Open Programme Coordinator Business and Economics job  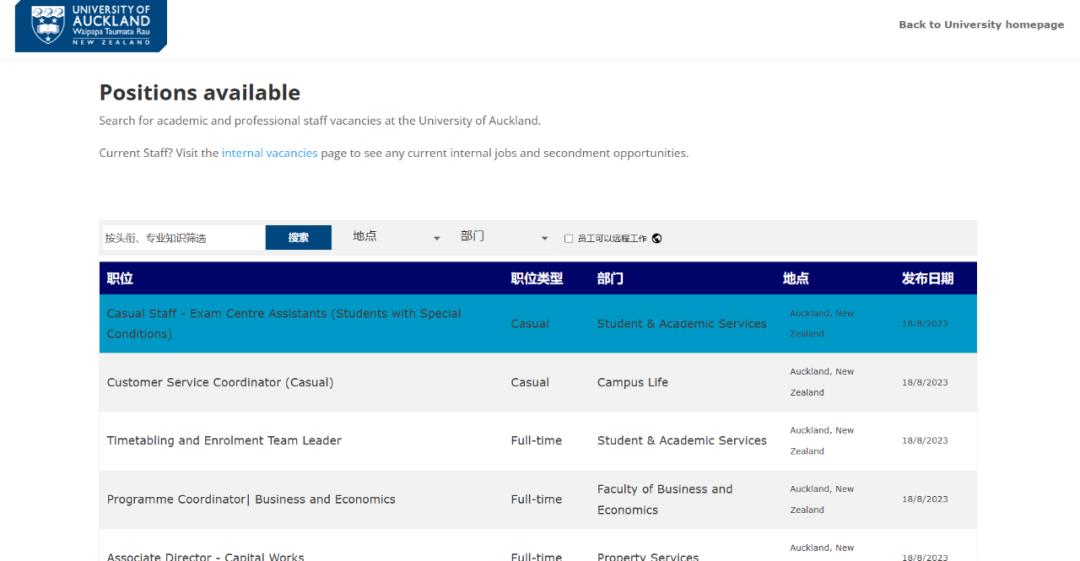coord(251,500)
